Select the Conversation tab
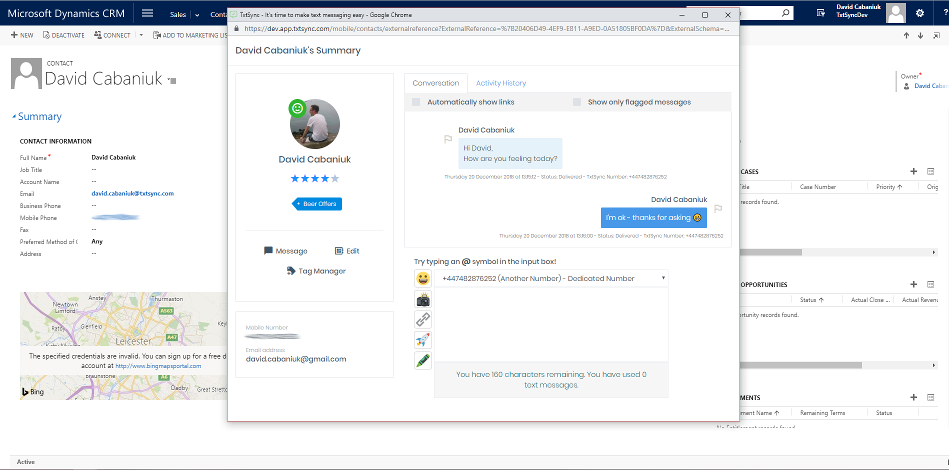This screenshot has height=470, width=949. pos(436,83)
